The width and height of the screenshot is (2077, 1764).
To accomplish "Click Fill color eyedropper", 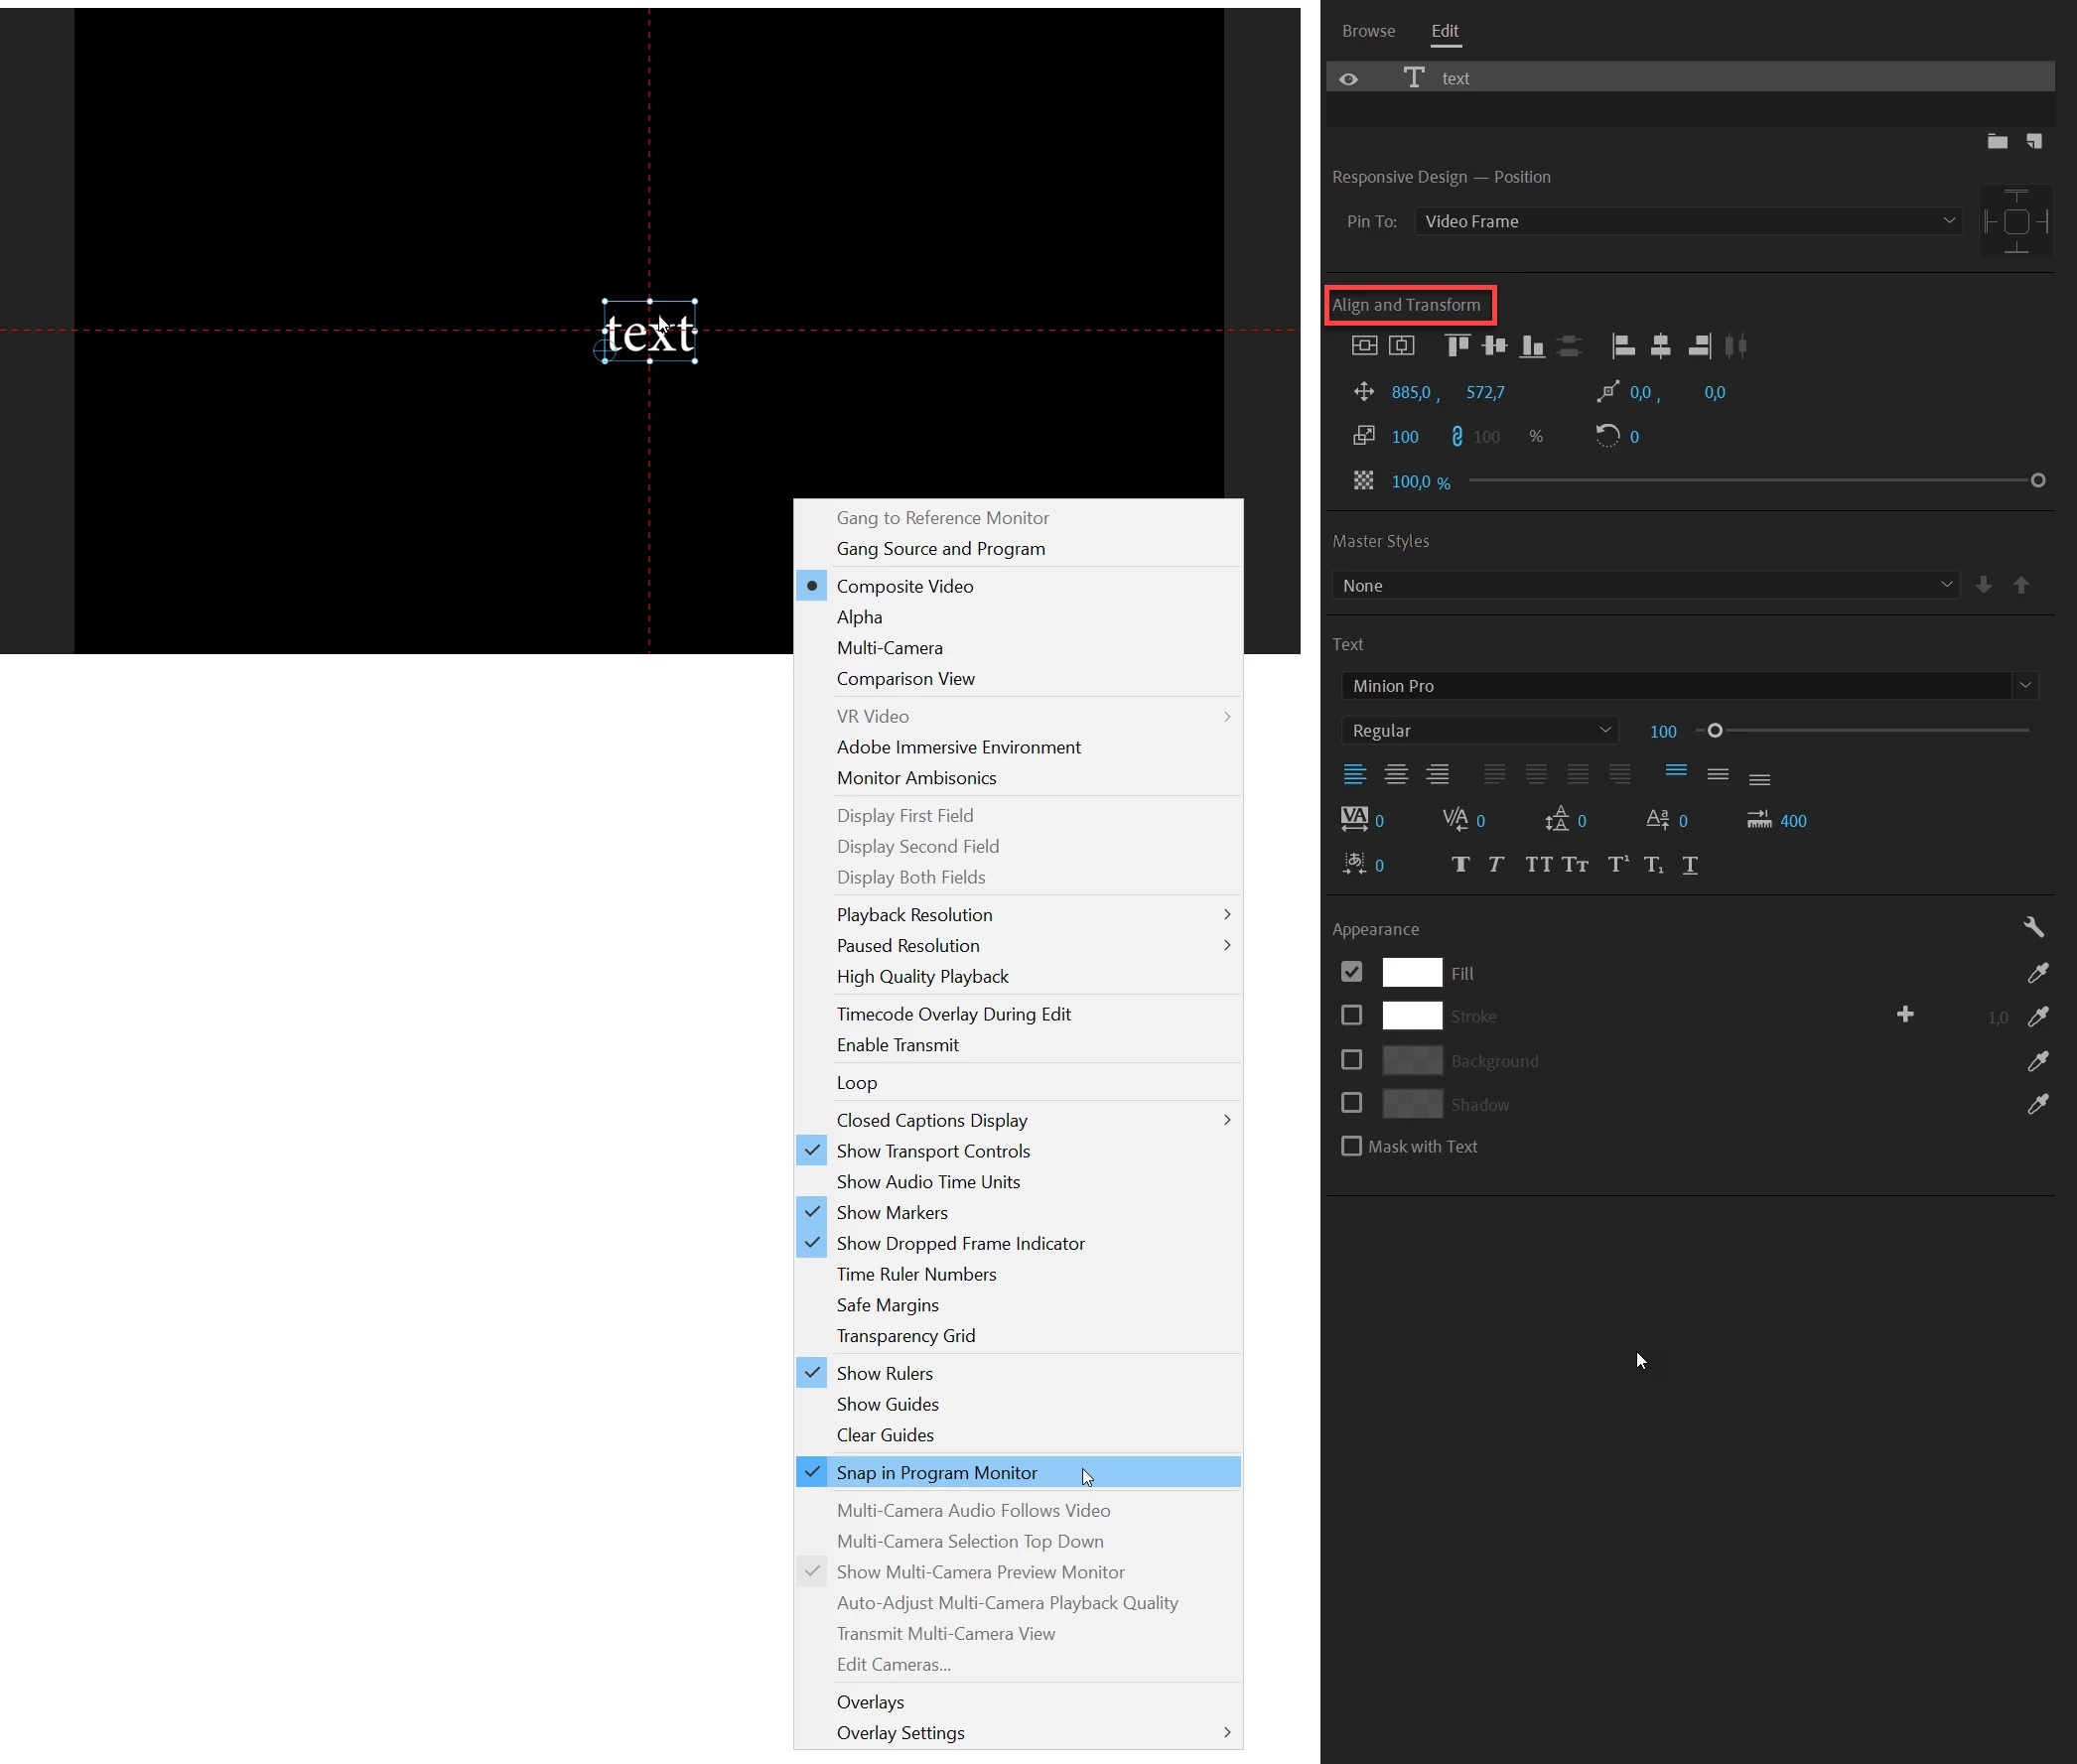I will (2037, 973).
